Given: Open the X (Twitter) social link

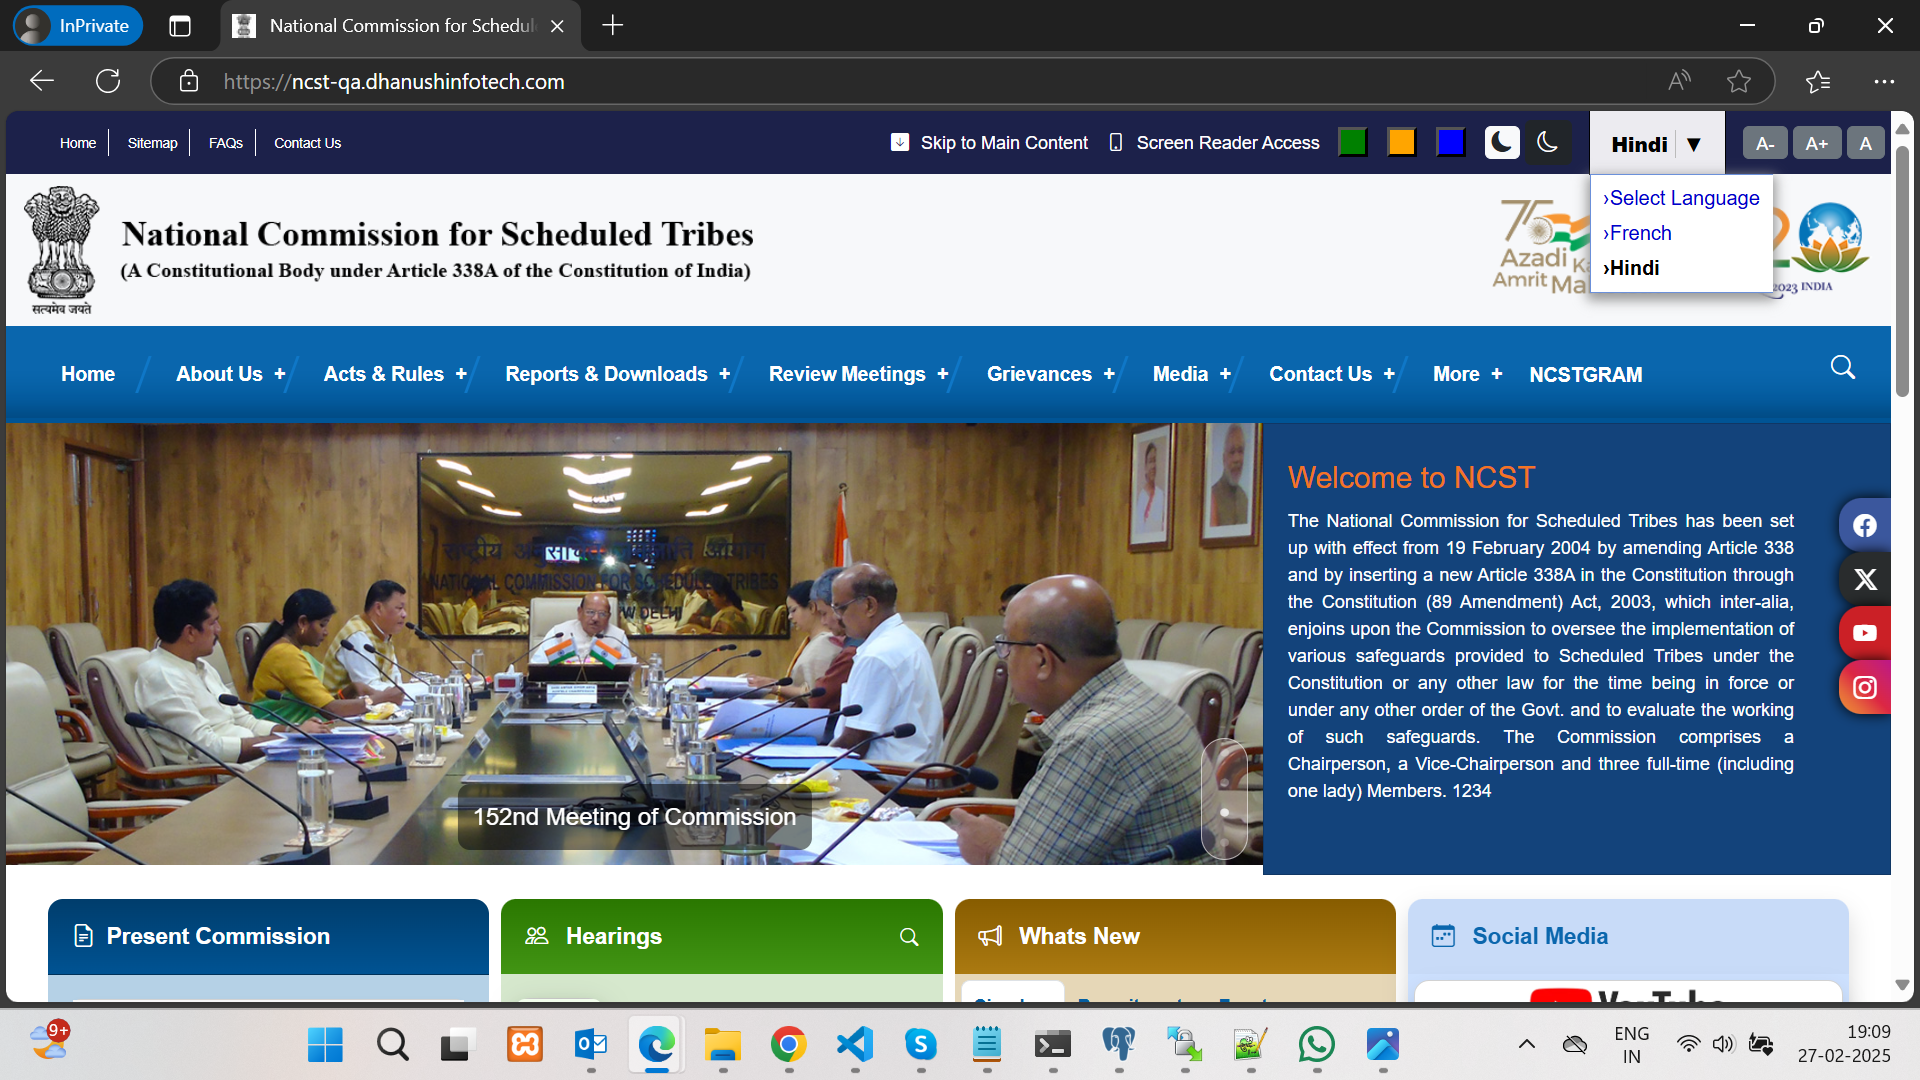Looking at the screenshot, I should click(x=1865, y=580).
